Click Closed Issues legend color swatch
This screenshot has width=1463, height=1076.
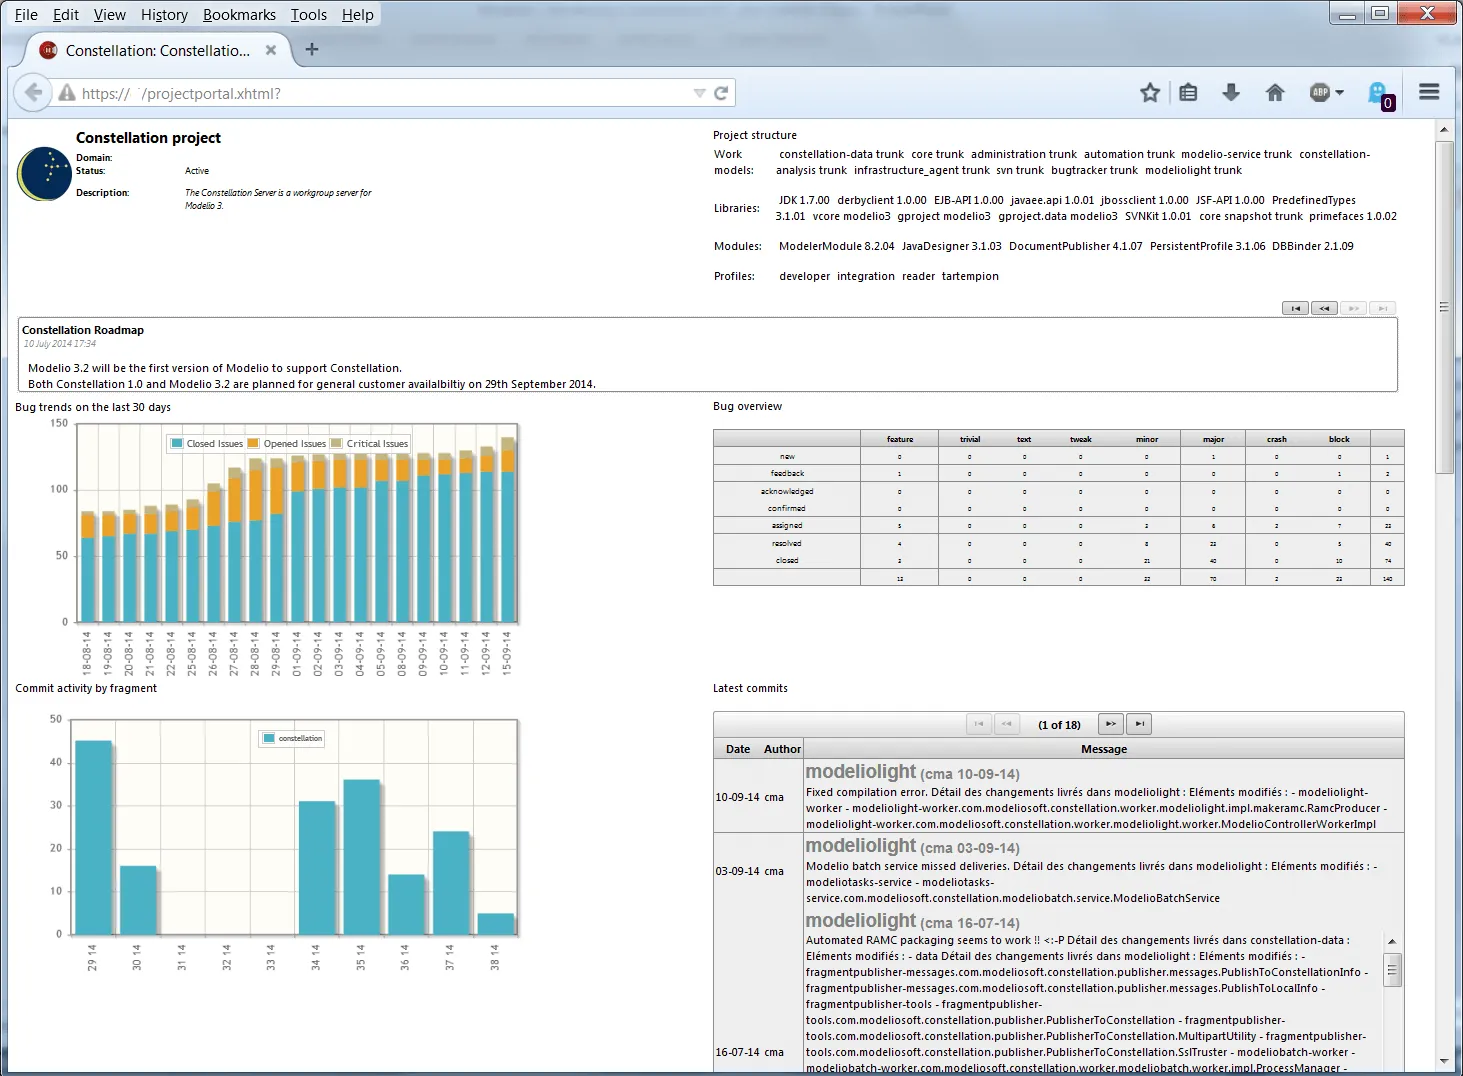(177, 443)
